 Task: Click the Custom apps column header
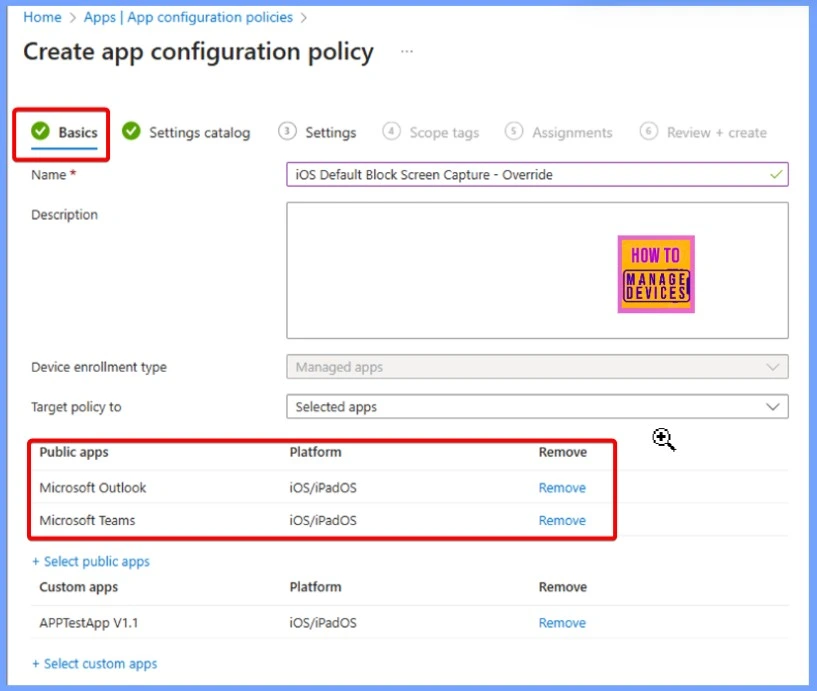coord(79,587)
